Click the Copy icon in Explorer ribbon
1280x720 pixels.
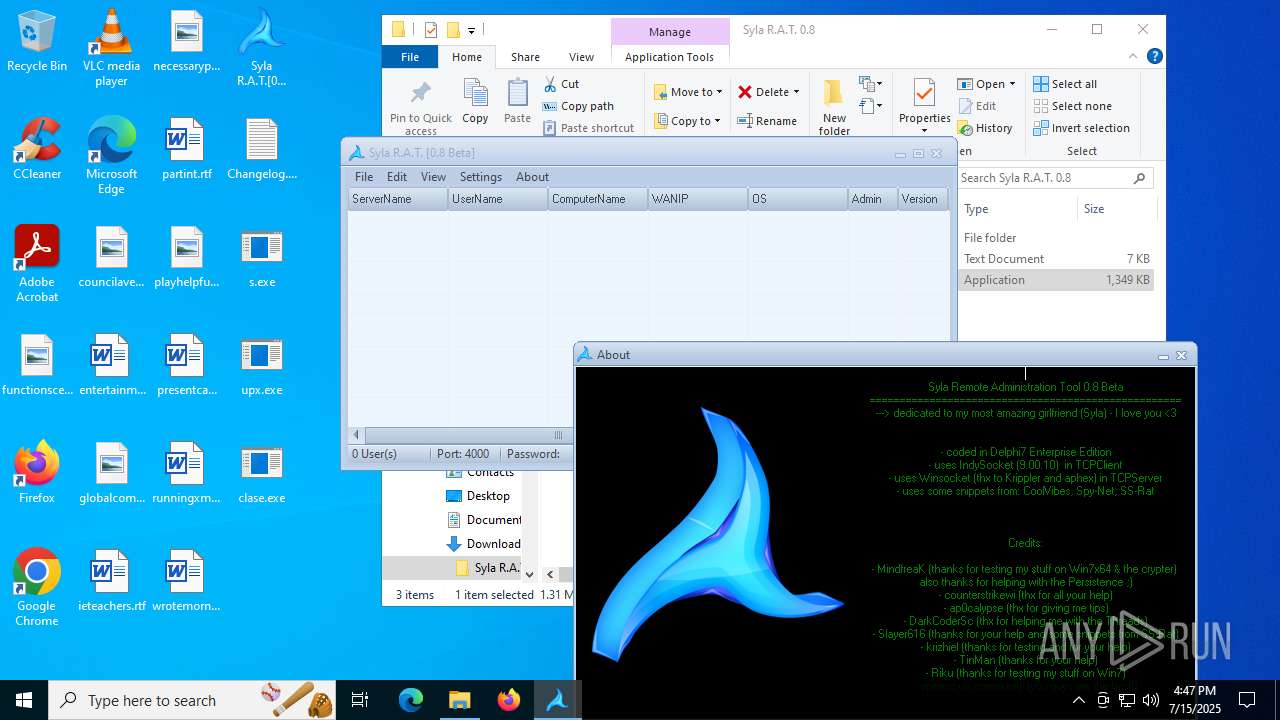point(475,102)
